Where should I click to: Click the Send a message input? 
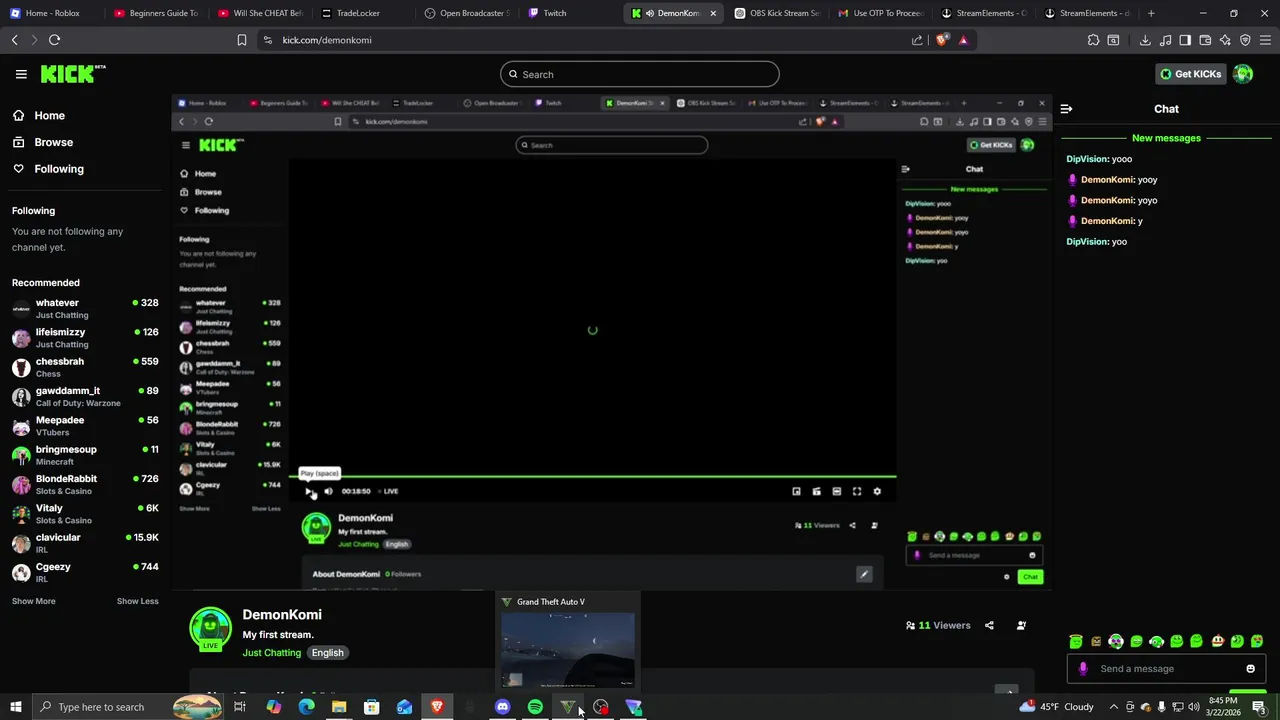pos(1166,669)
